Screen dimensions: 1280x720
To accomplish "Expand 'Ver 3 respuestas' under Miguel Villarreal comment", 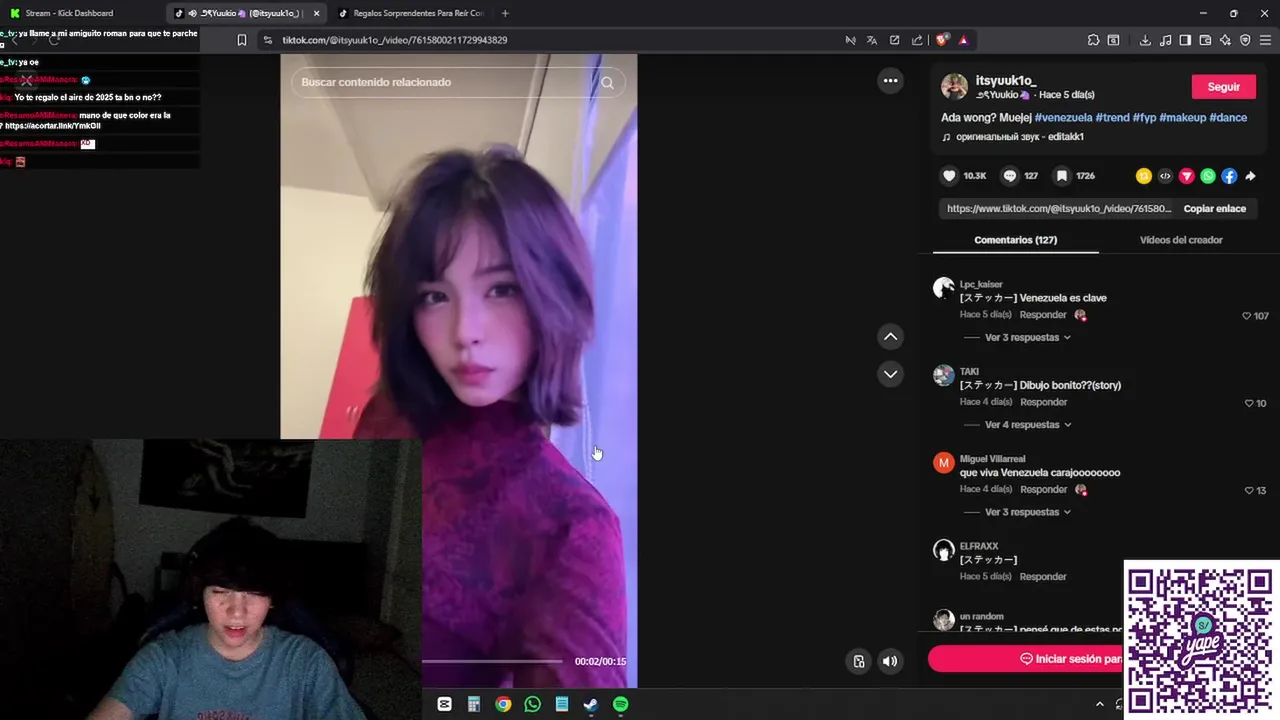I will [x=1027, y=512].
